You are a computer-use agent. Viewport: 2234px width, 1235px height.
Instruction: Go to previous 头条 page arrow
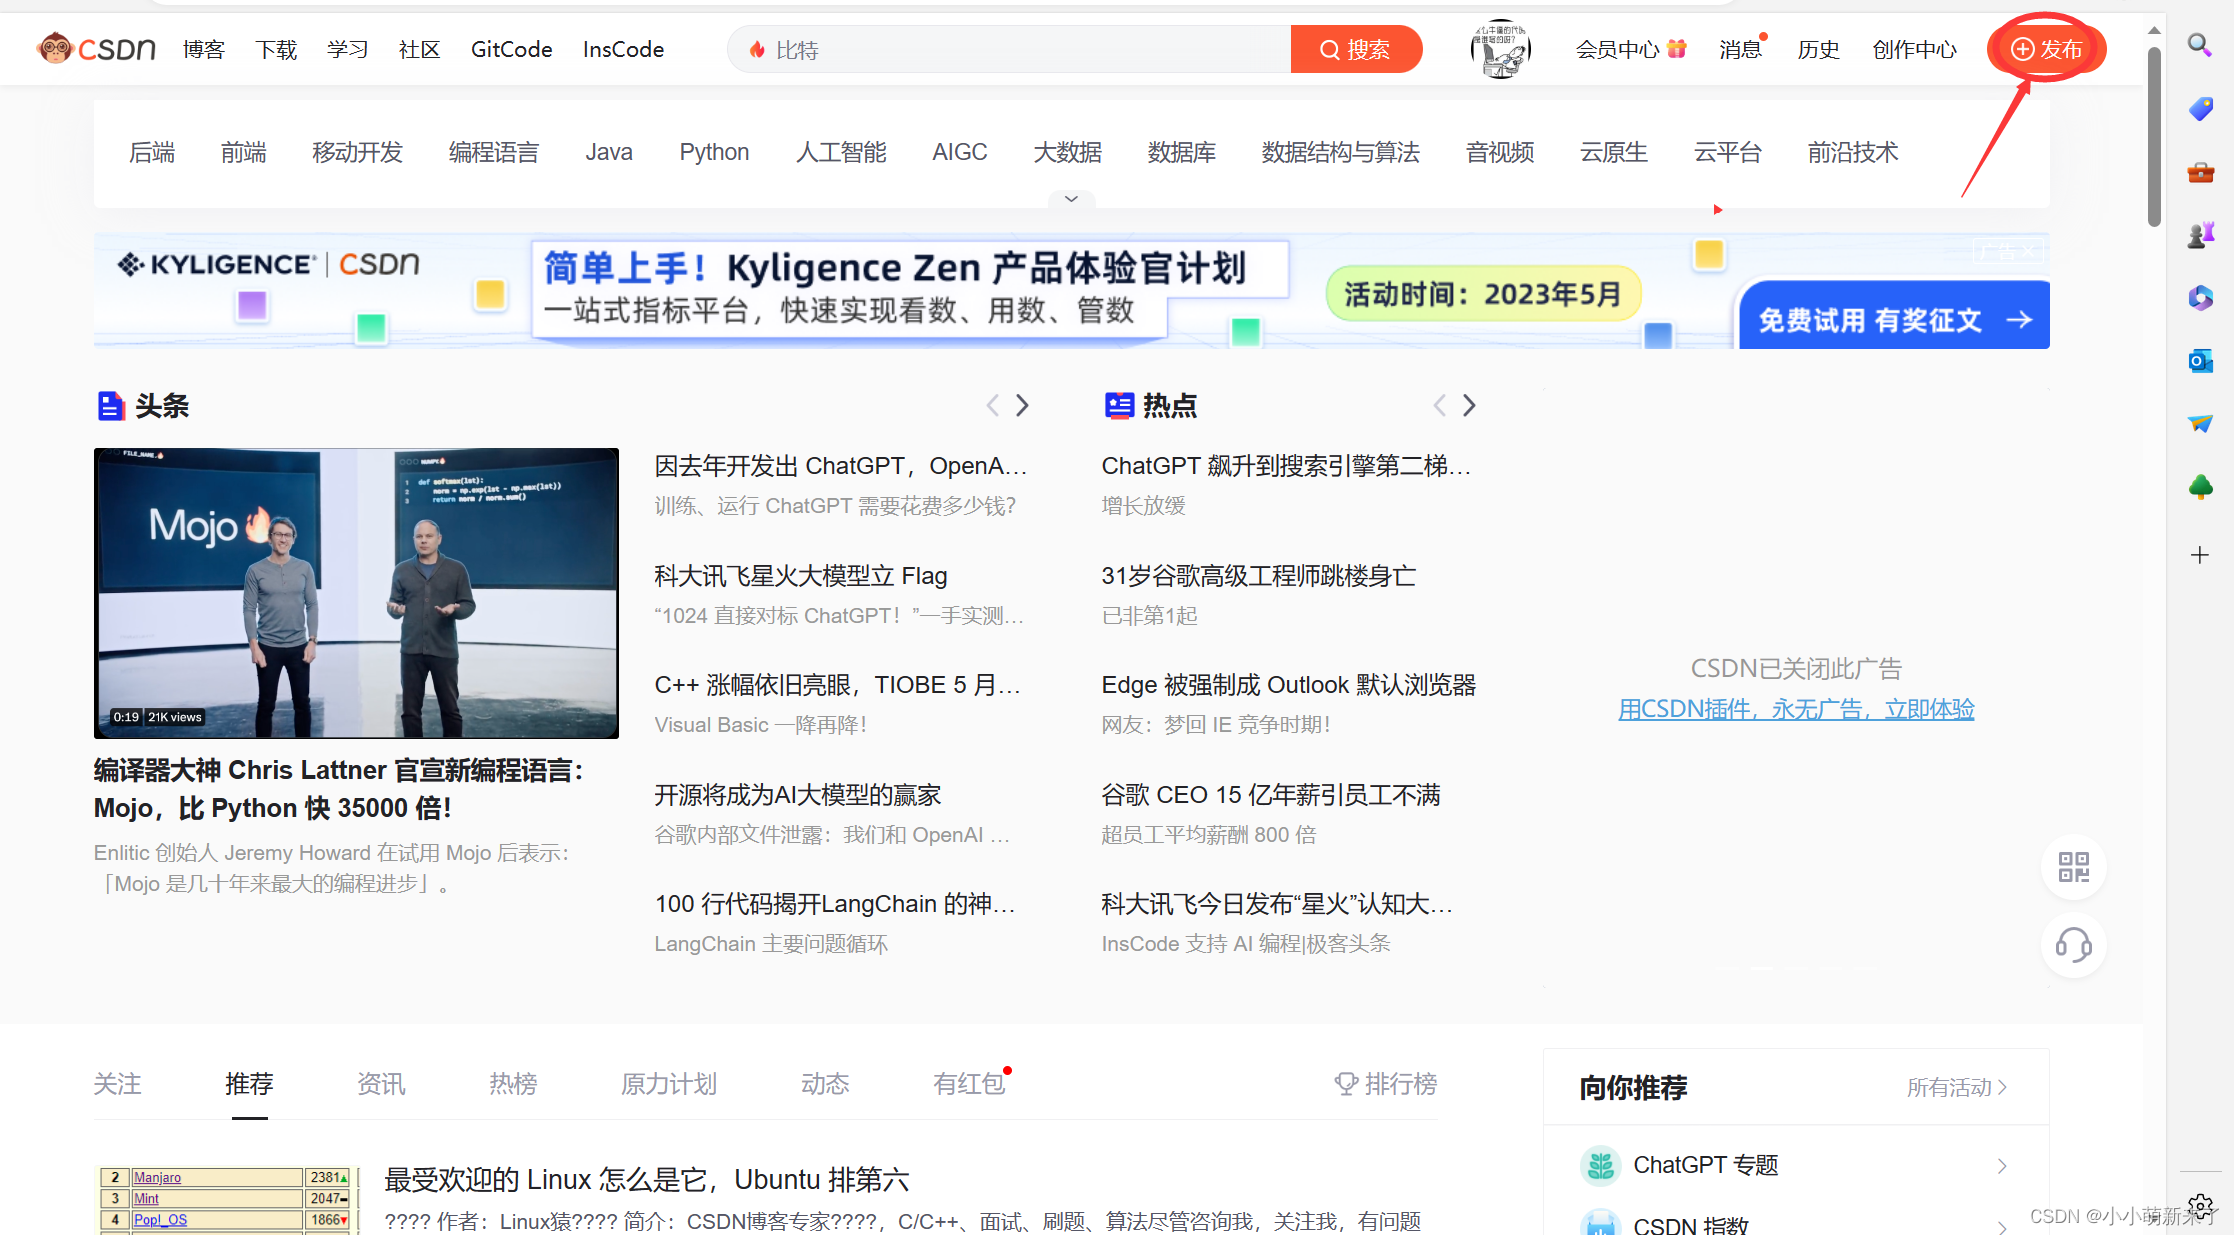992,405
